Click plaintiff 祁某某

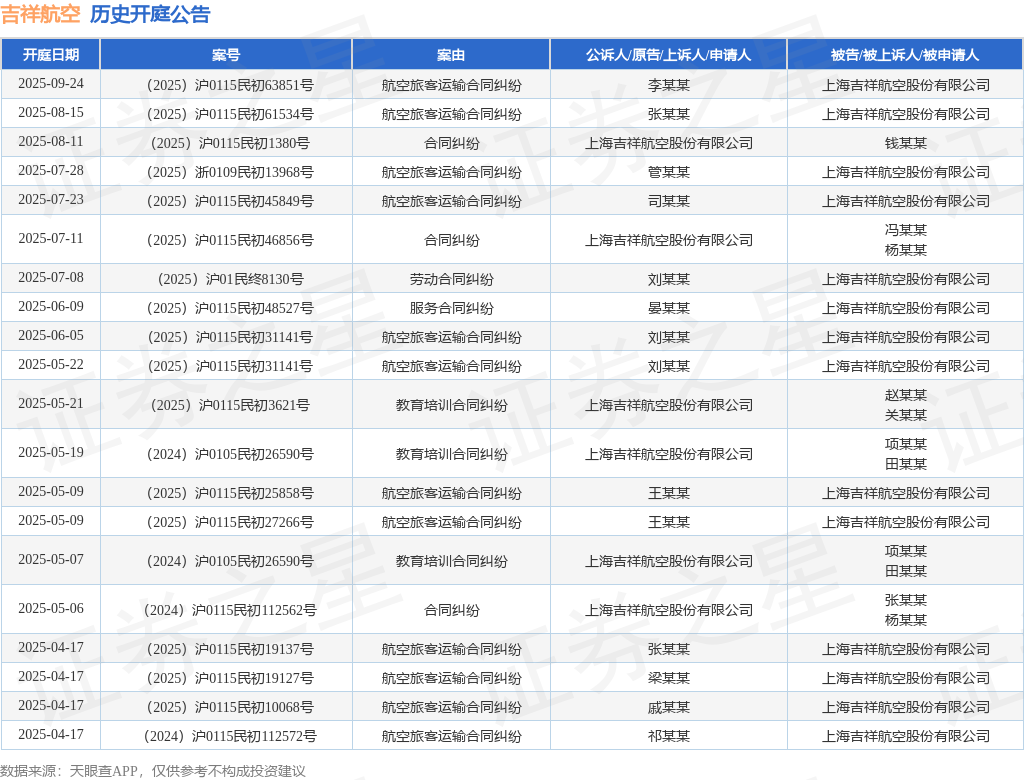tap(669, 736)
